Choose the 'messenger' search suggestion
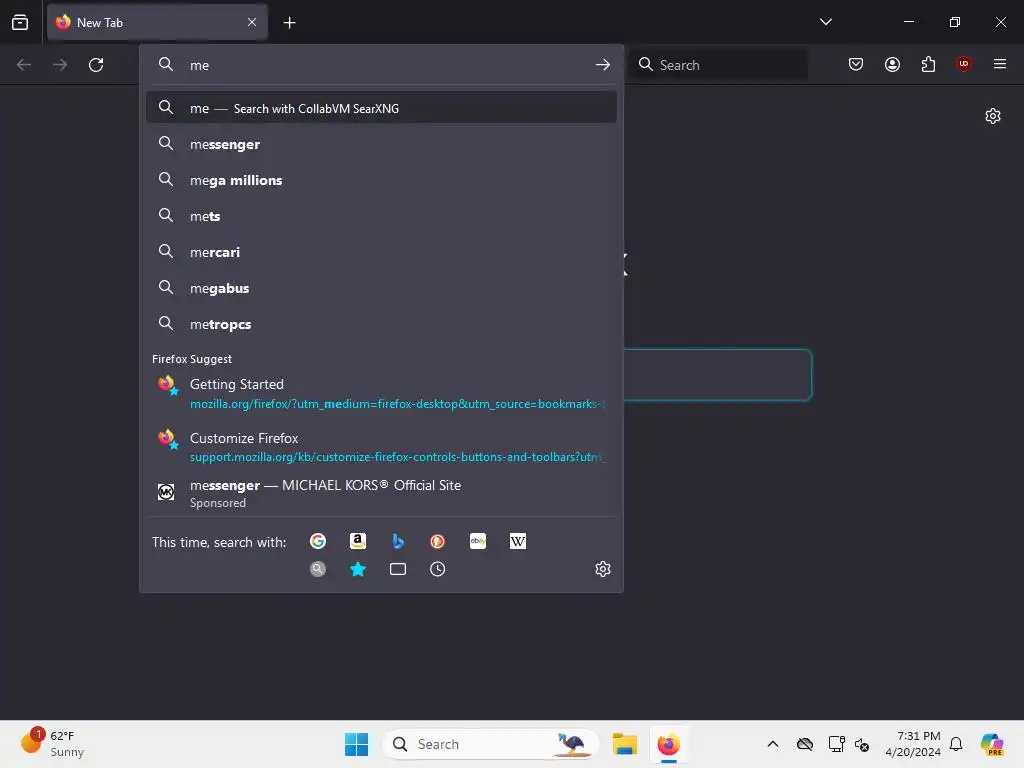The height and width of the screenshot is (768, 1024). coord(381,144)
